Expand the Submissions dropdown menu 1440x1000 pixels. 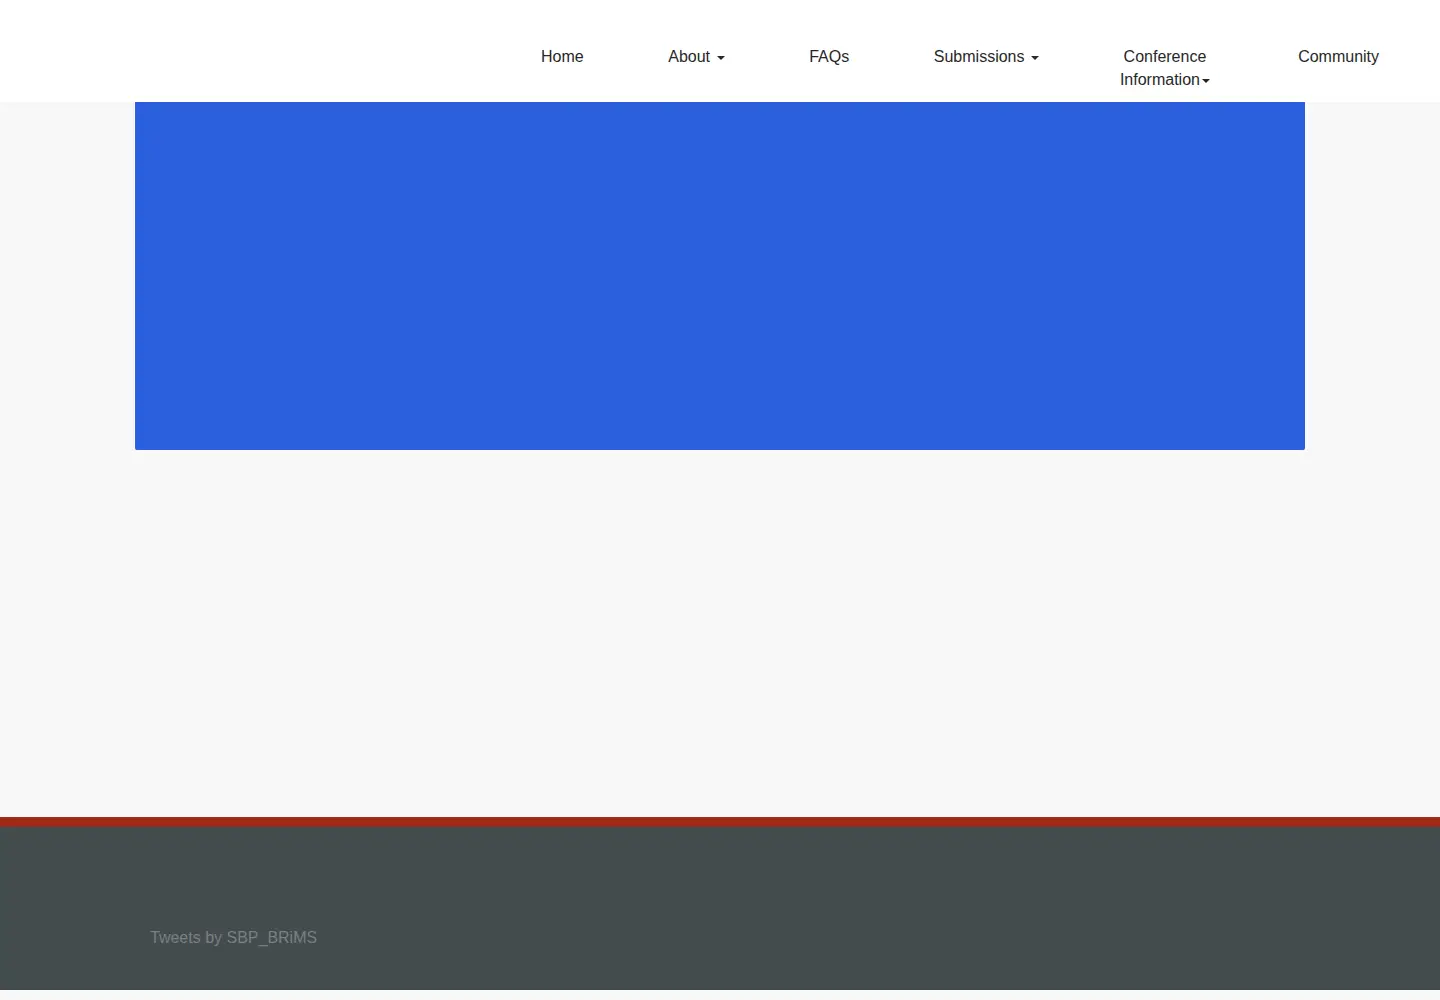[986, 57]
